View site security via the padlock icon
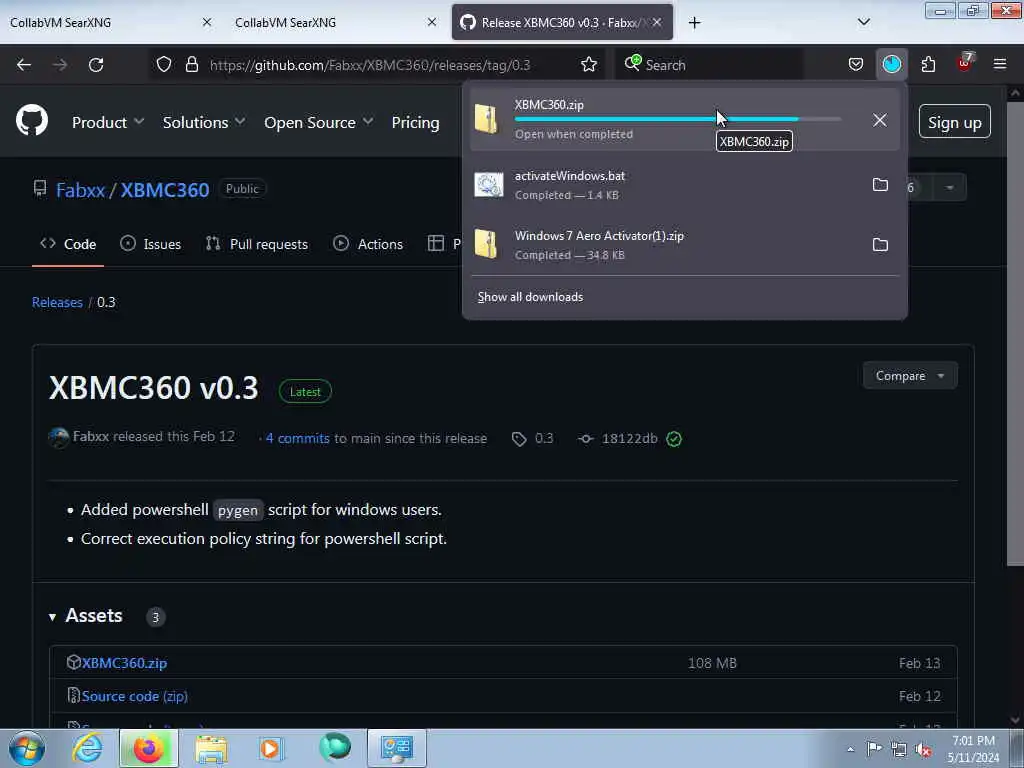Image resolution: width=1024 pixels, height=768 pixels. 191,64
